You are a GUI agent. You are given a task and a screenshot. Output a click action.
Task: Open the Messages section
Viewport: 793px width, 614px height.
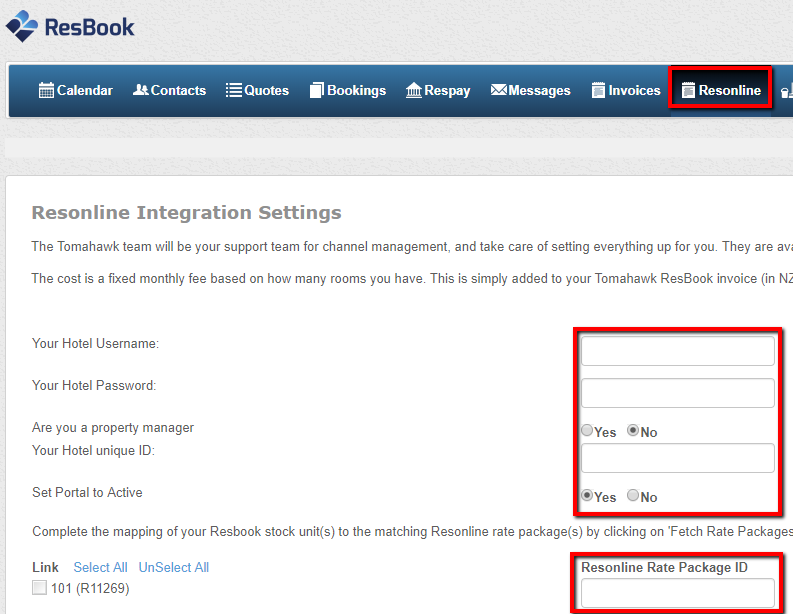(531, 90)
